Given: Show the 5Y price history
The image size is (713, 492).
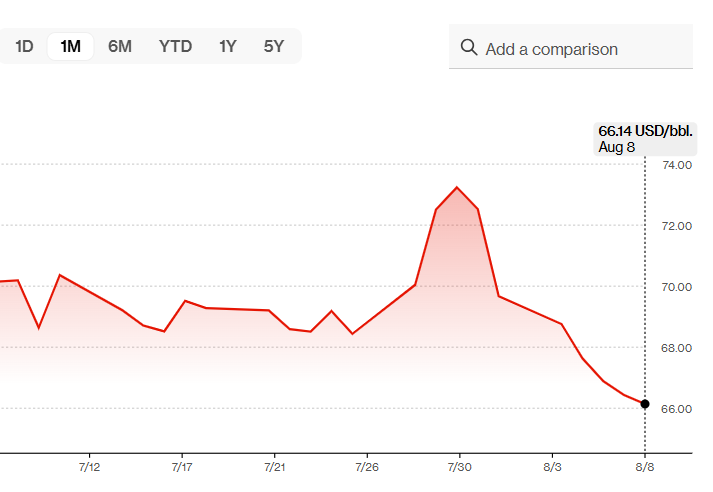Looking at the screenshot, I should click(274, 46).
